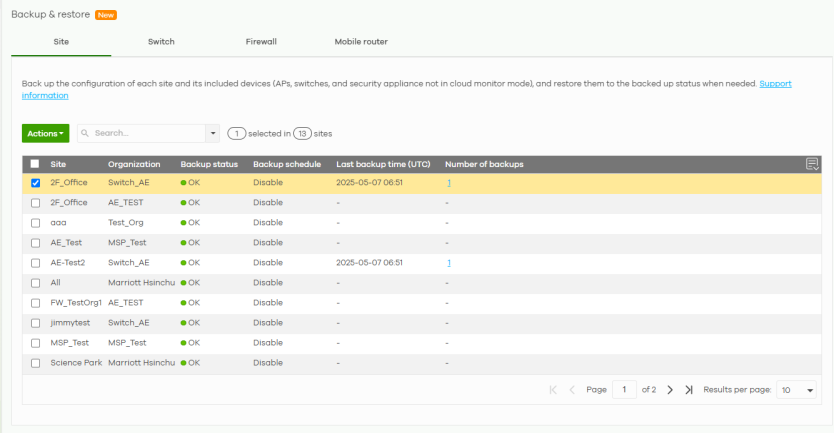Viewport: 834px width, 433px height.
Task: Check the AE-Test2 site checkbox
Action: click(35, 263)
